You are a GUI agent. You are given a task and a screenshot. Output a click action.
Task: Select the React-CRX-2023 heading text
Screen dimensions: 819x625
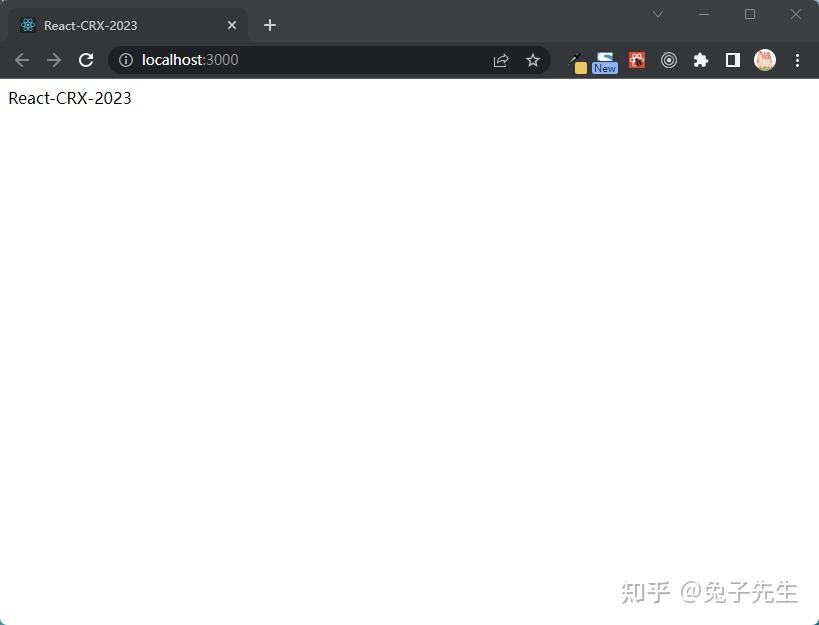coord(69,98)
